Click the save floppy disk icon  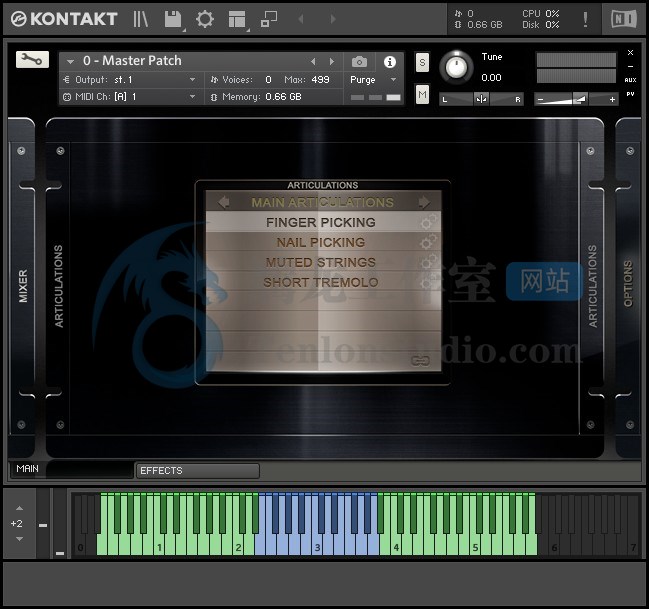pyautogui.click(x=173, y=19)
